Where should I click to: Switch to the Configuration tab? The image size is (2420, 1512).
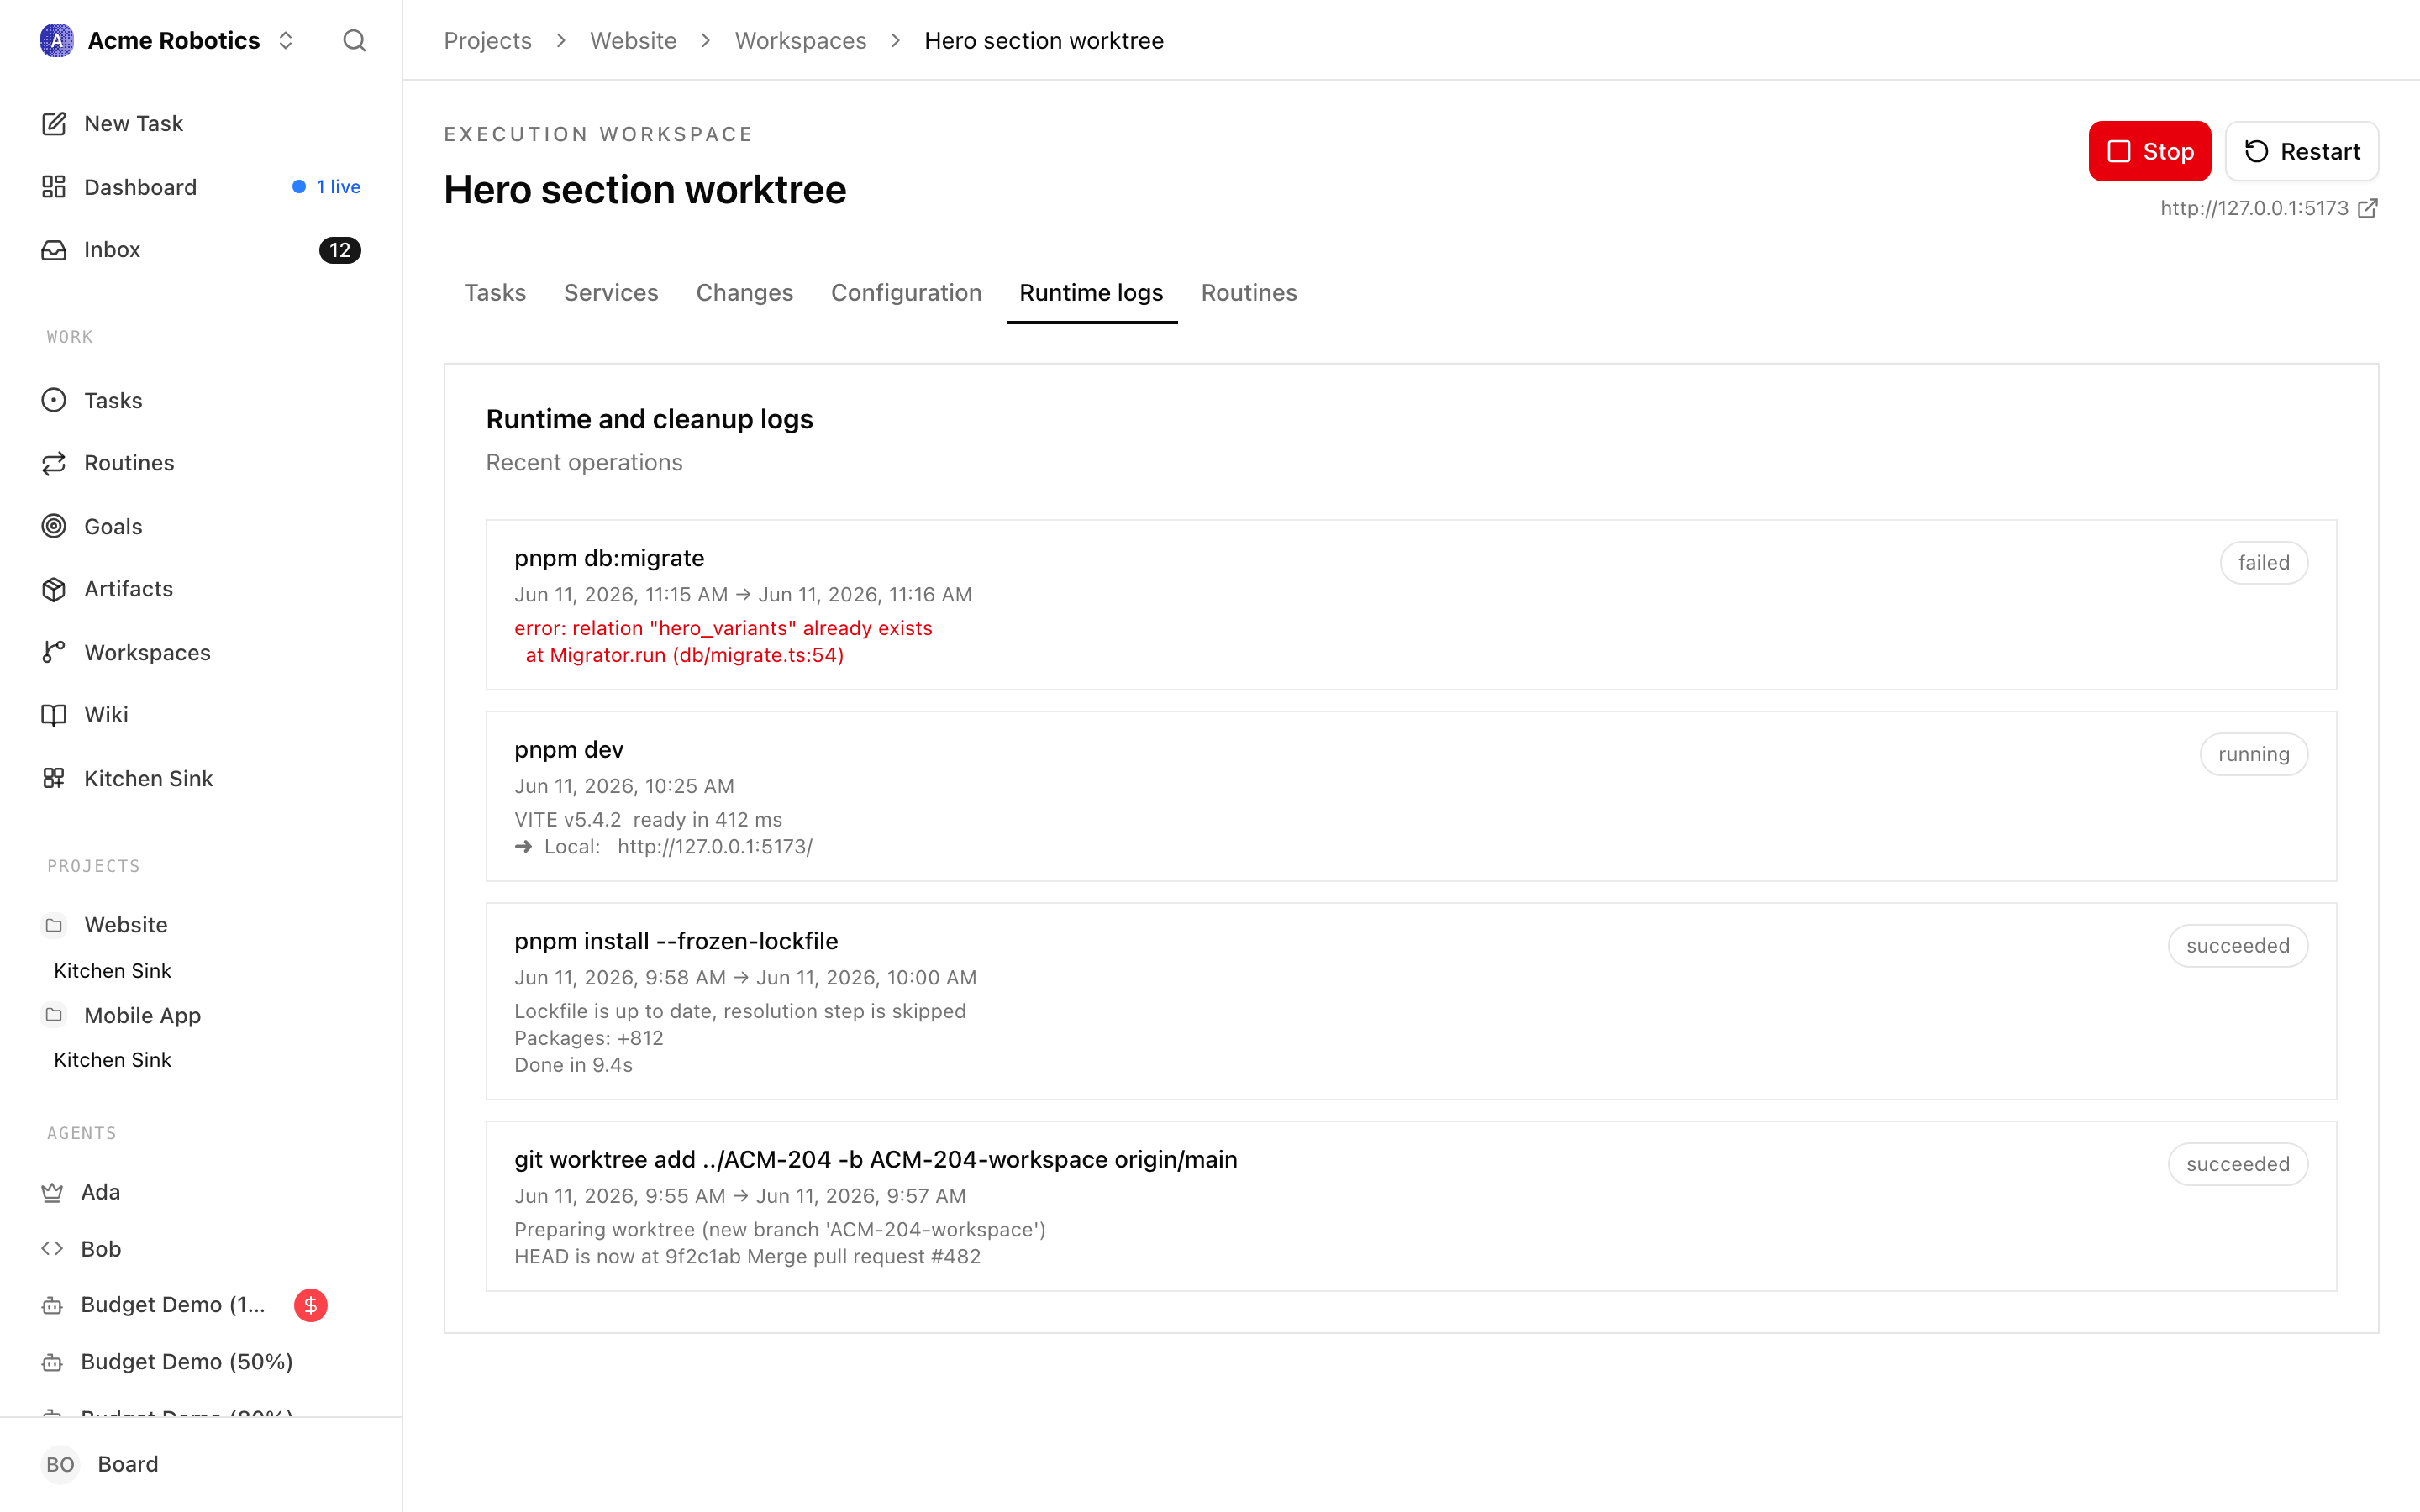pos(906,293)
